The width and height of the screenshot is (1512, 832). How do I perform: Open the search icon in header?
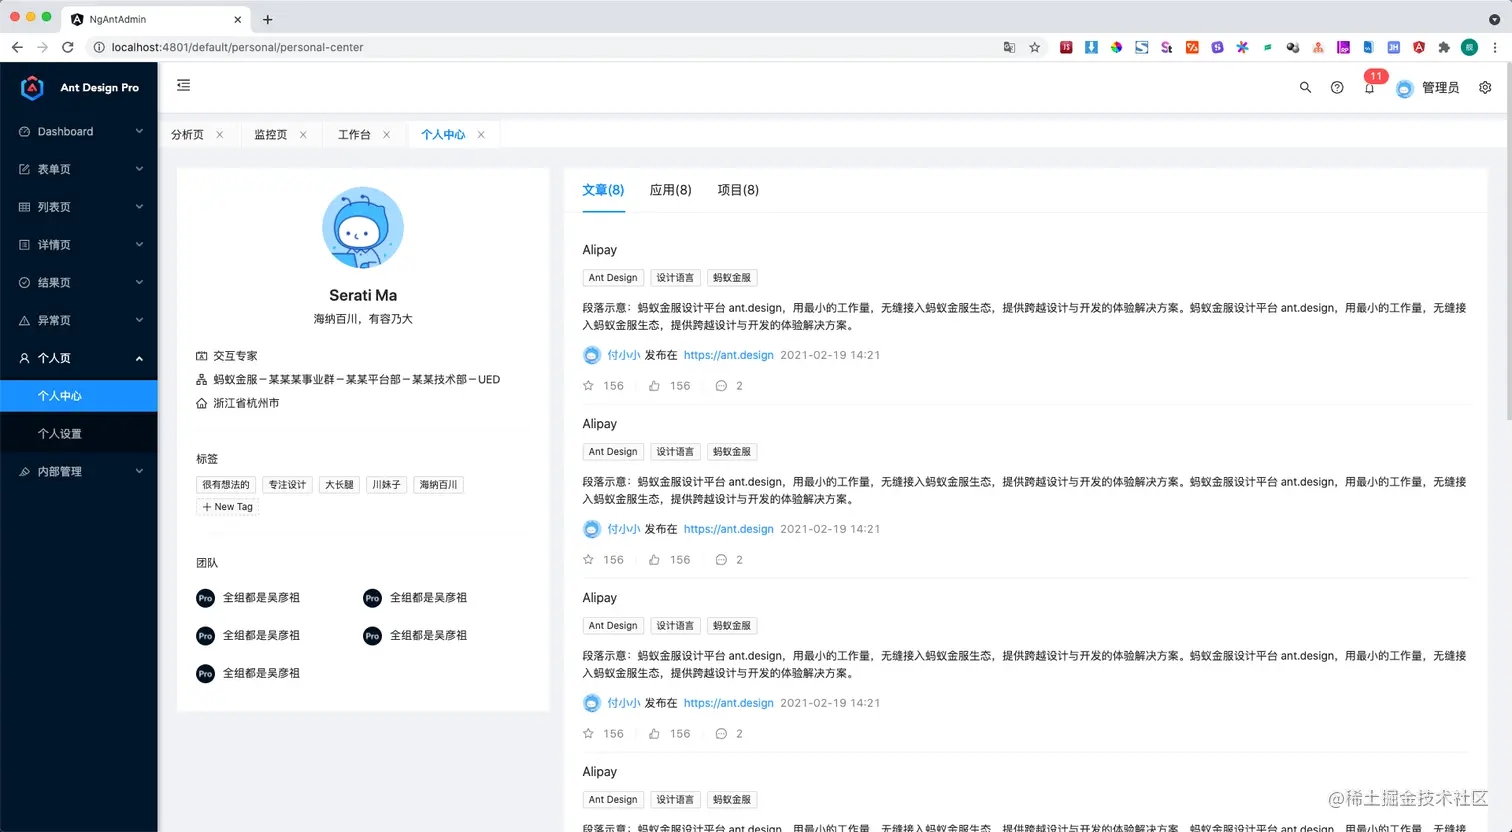point(1305,88)
